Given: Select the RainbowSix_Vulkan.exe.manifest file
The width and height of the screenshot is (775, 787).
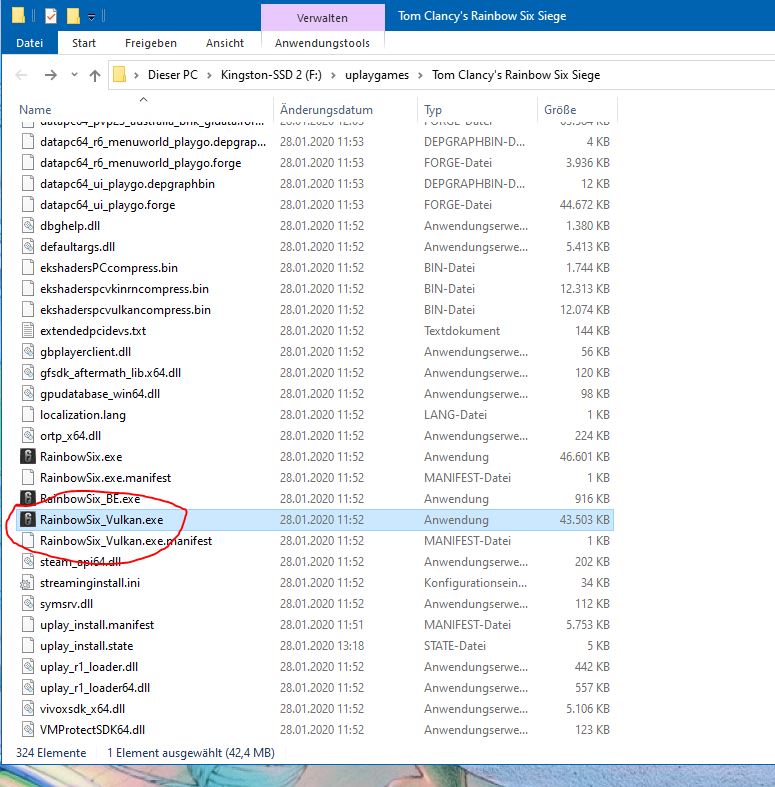Looking at the screenshot, I should click(126, 541).
